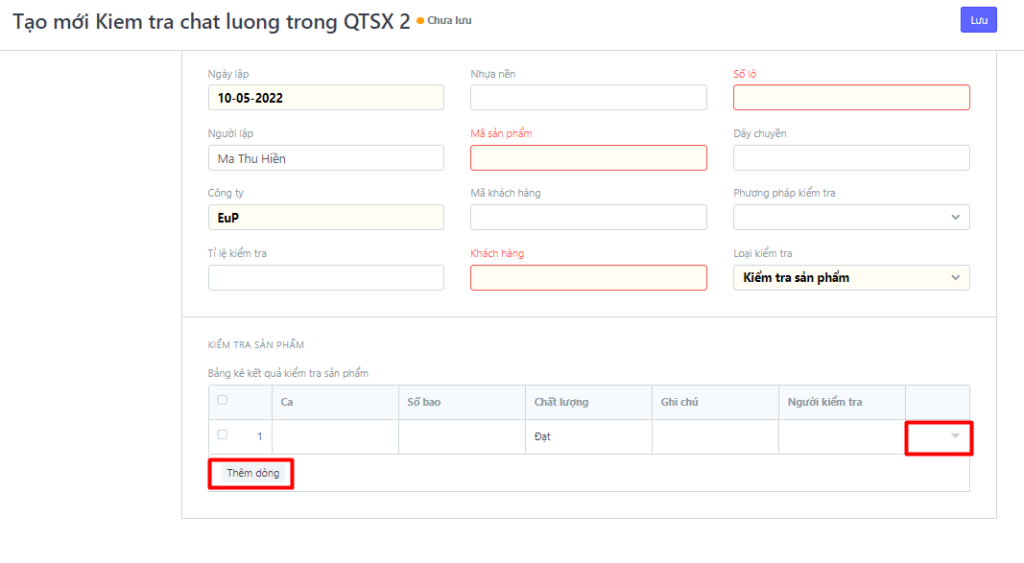Select the Mã khách hàng field
The image size is (1024, 563).
(x=588, y=217)
